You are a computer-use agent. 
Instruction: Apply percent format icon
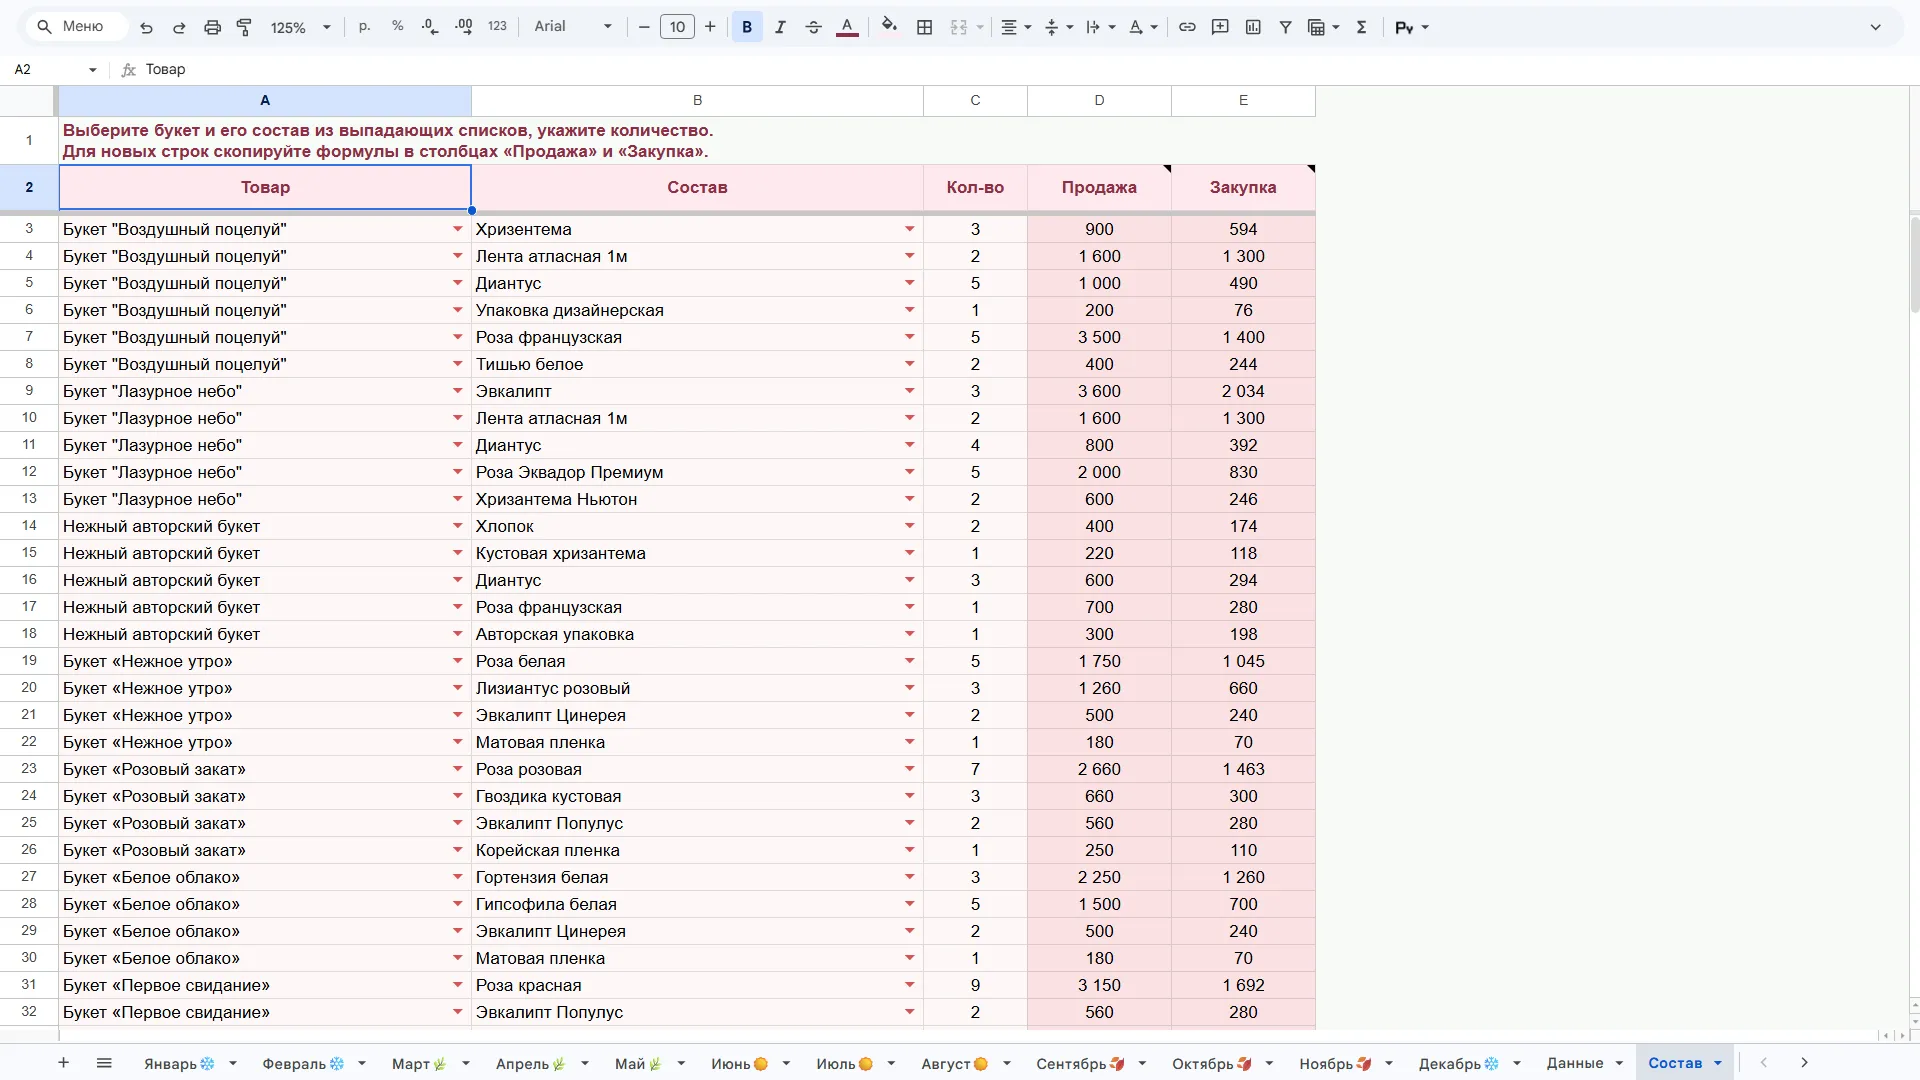coord(397,27)
